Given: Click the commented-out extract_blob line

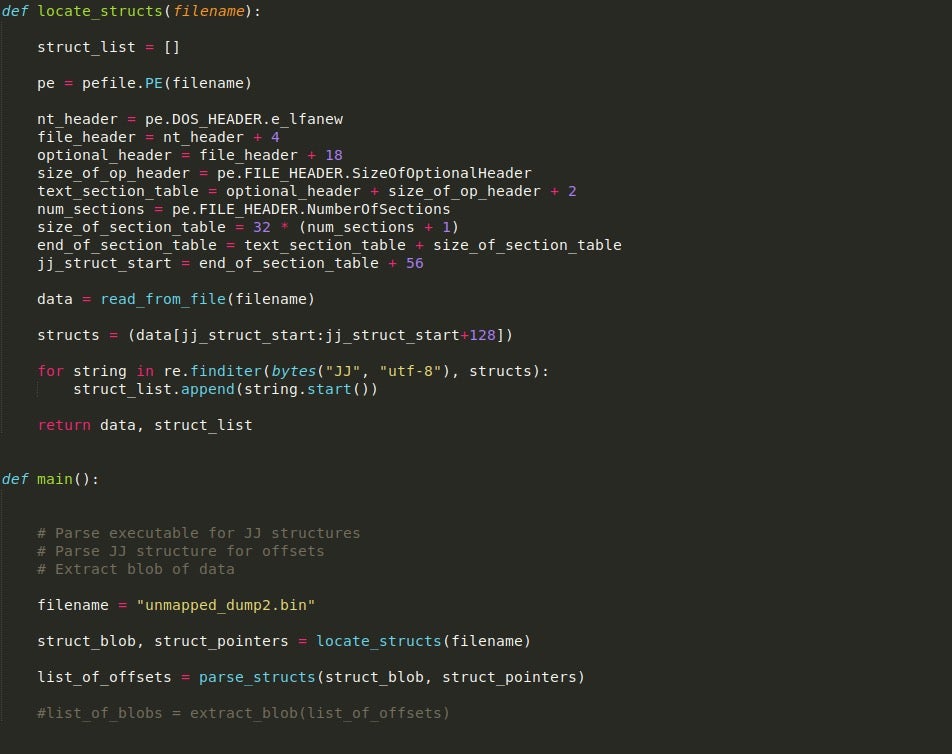Looking at the screenshot, I should (x=243, y=713).
